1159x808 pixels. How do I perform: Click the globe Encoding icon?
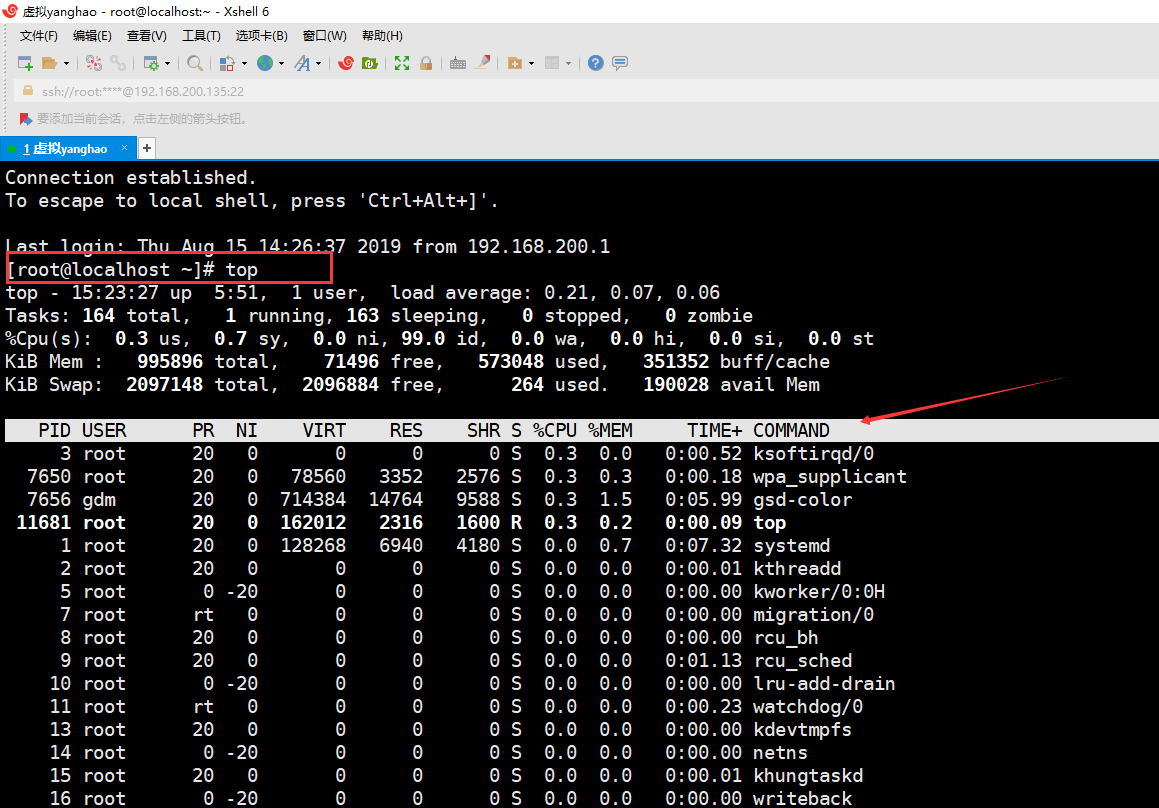(265, 64)
